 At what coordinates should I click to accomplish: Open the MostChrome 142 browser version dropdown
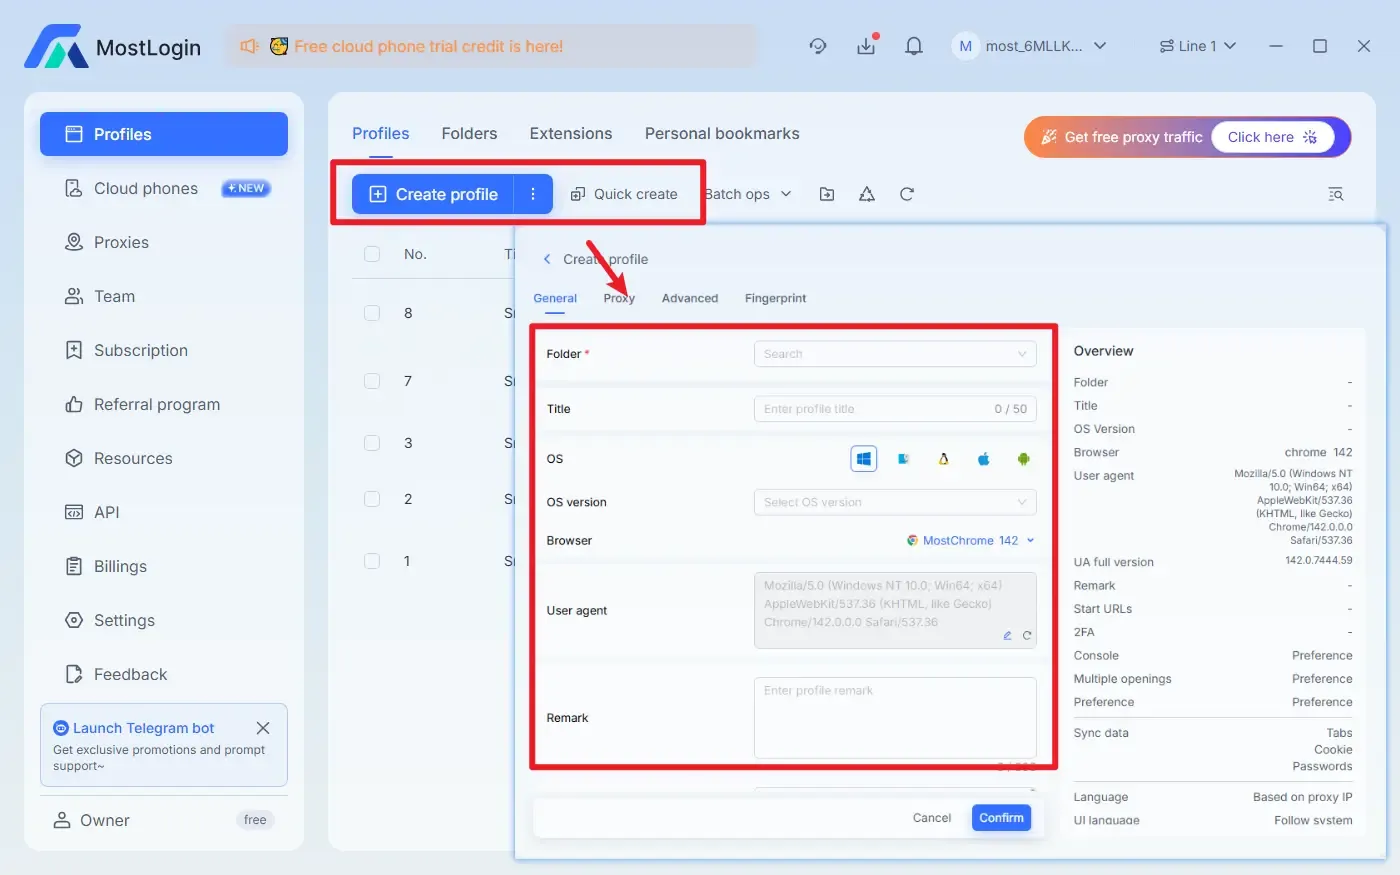[970, 540]
